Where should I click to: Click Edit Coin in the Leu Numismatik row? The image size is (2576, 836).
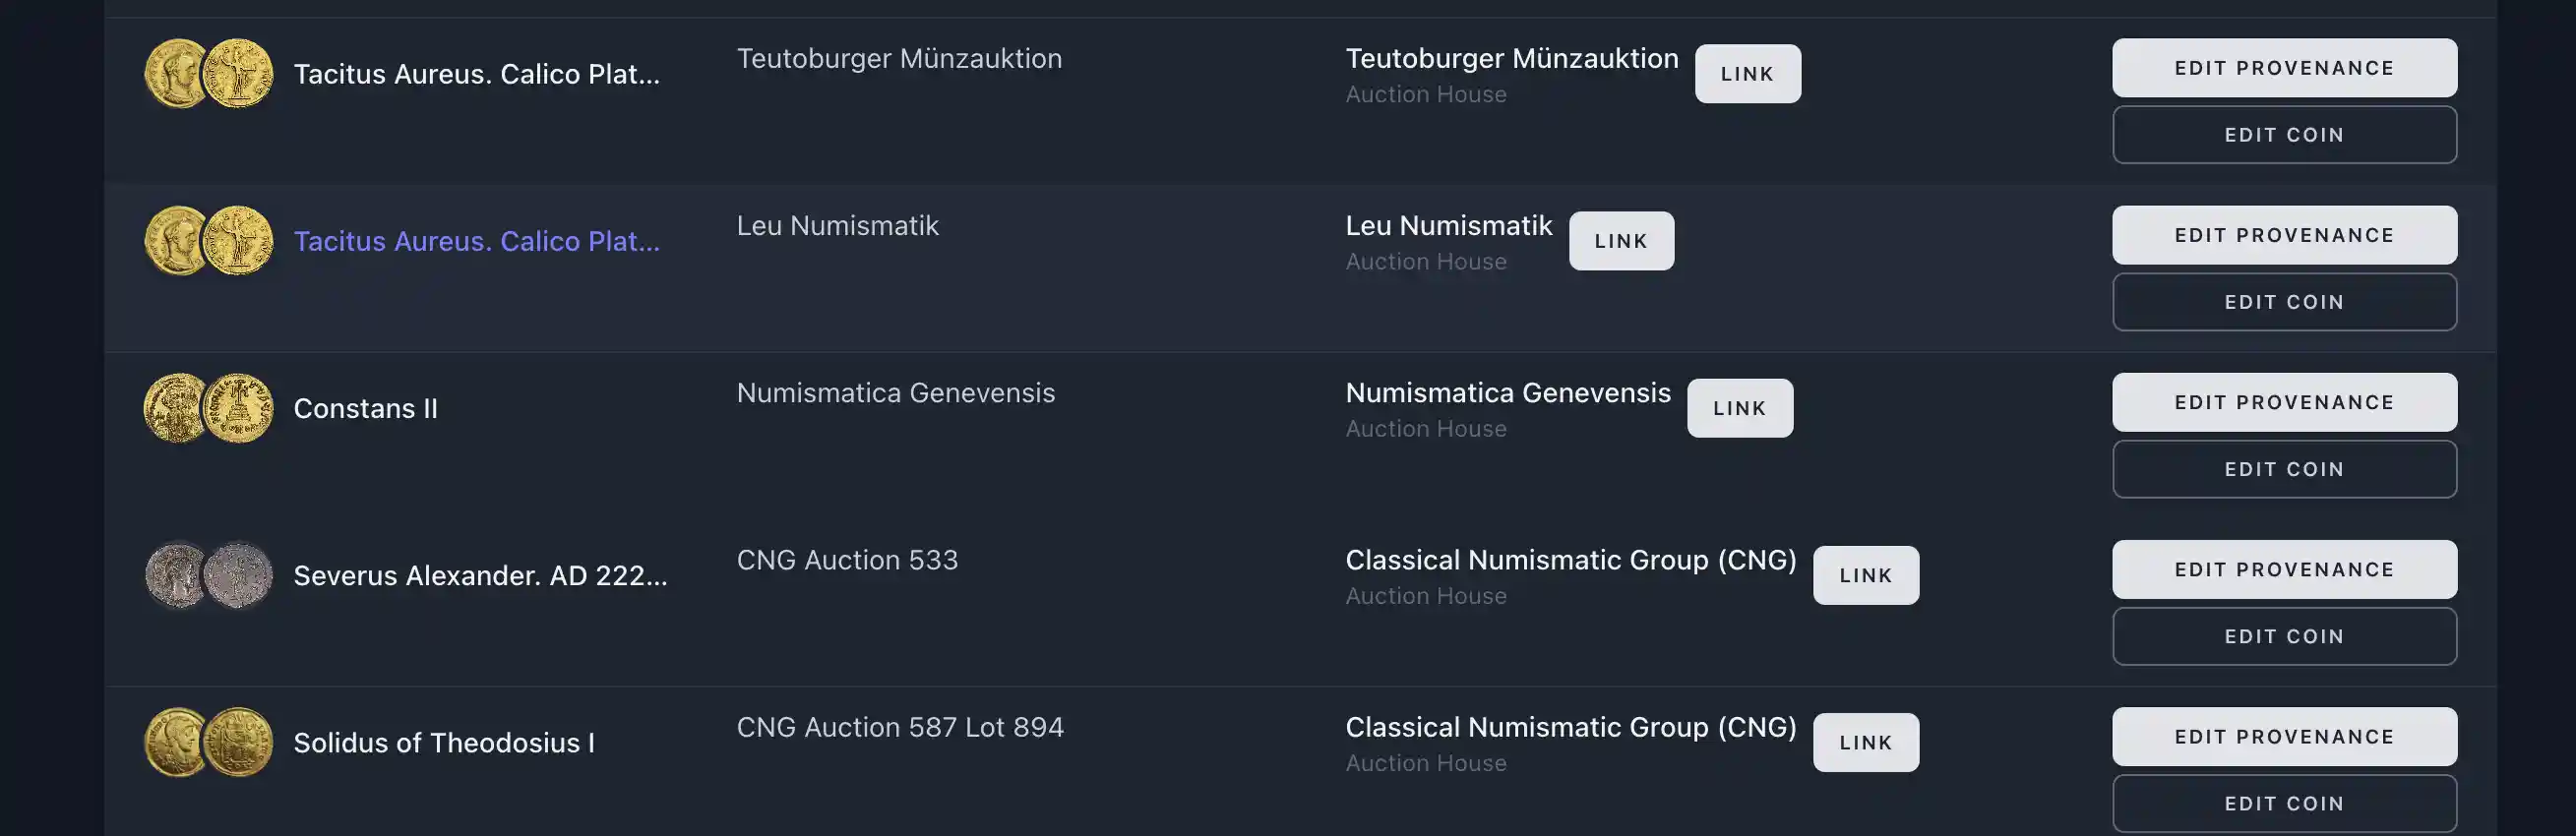(2284, 301)
